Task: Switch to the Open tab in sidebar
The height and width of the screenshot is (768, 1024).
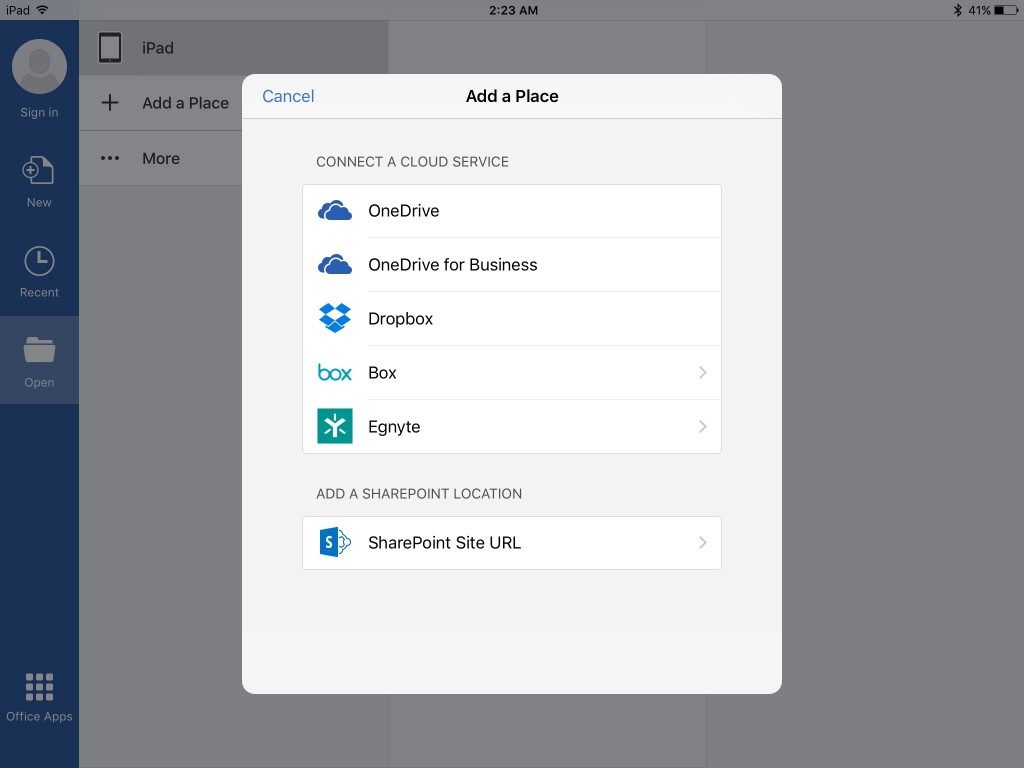Action: [x=39, y=360]
